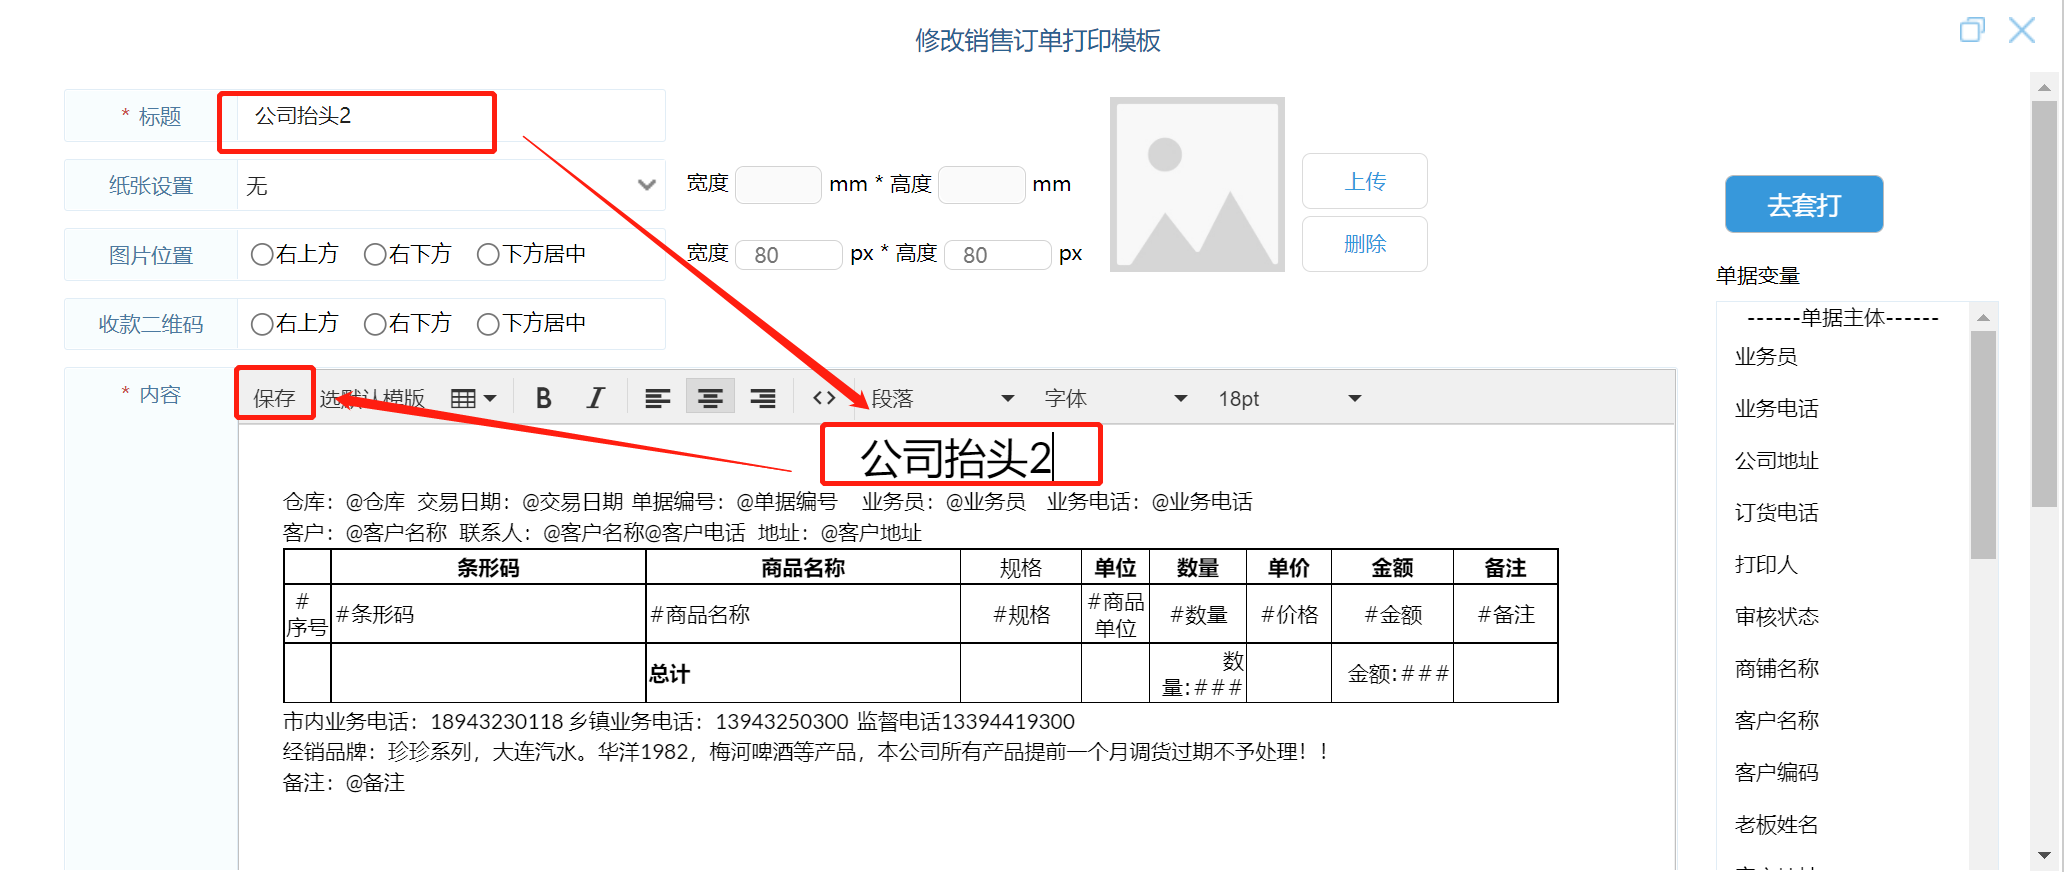Click the 上传 upload button
The image size is (2064, 872).
tap(1364, 181)
